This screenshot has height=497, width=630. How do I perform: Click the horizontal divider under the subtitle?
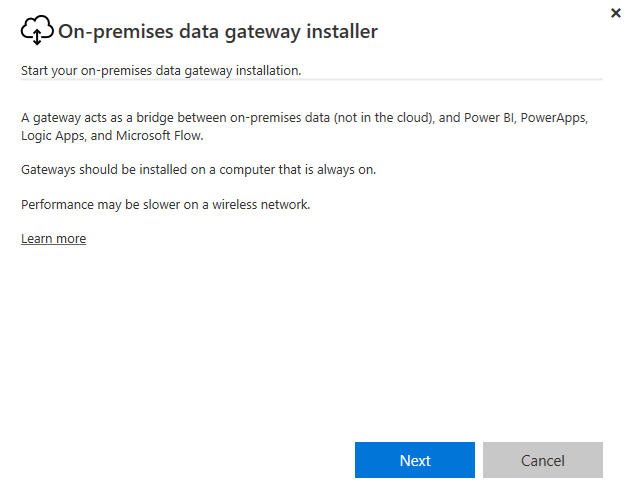click(312, 80)
